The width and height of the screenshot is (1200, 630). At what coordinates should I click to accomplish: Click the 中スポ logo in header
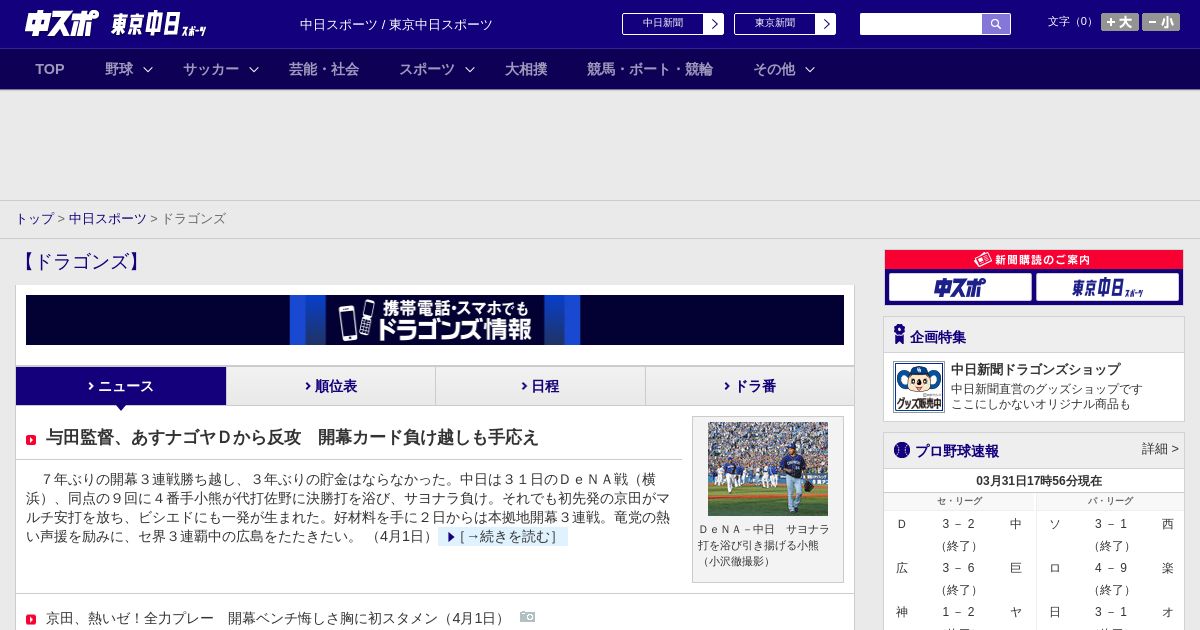(x=61, y=23)
